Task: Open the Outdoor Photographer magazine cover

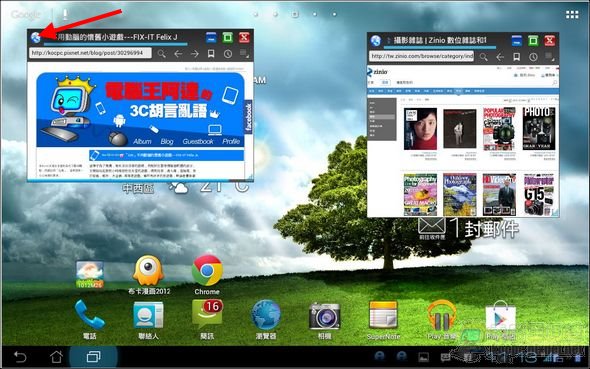Action: coord(460,194)
